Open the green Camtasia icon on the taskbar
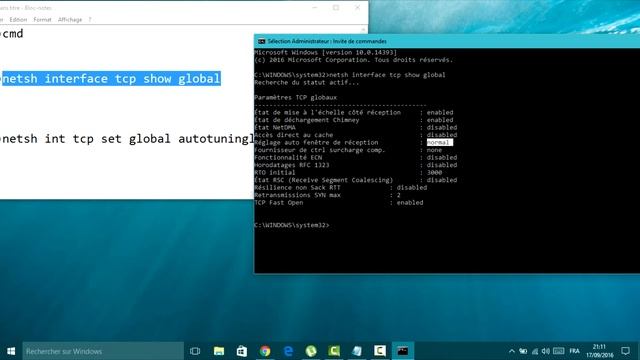This screenshot has height=360, width=640. (x=334, y=351)
